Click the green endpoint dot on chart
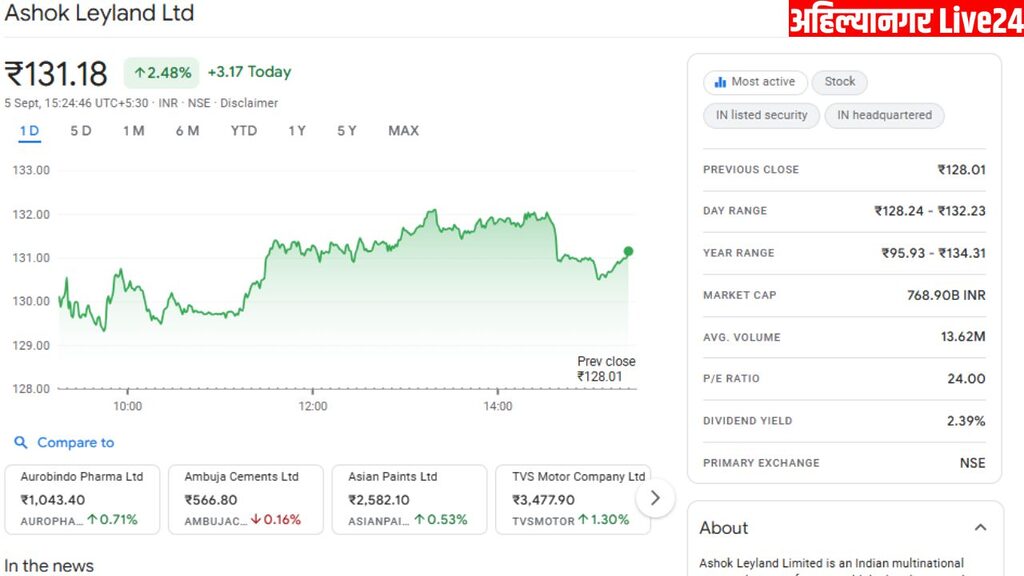Image resolution: width=1024 pixels, height=576 pixels. pos(628,251)
